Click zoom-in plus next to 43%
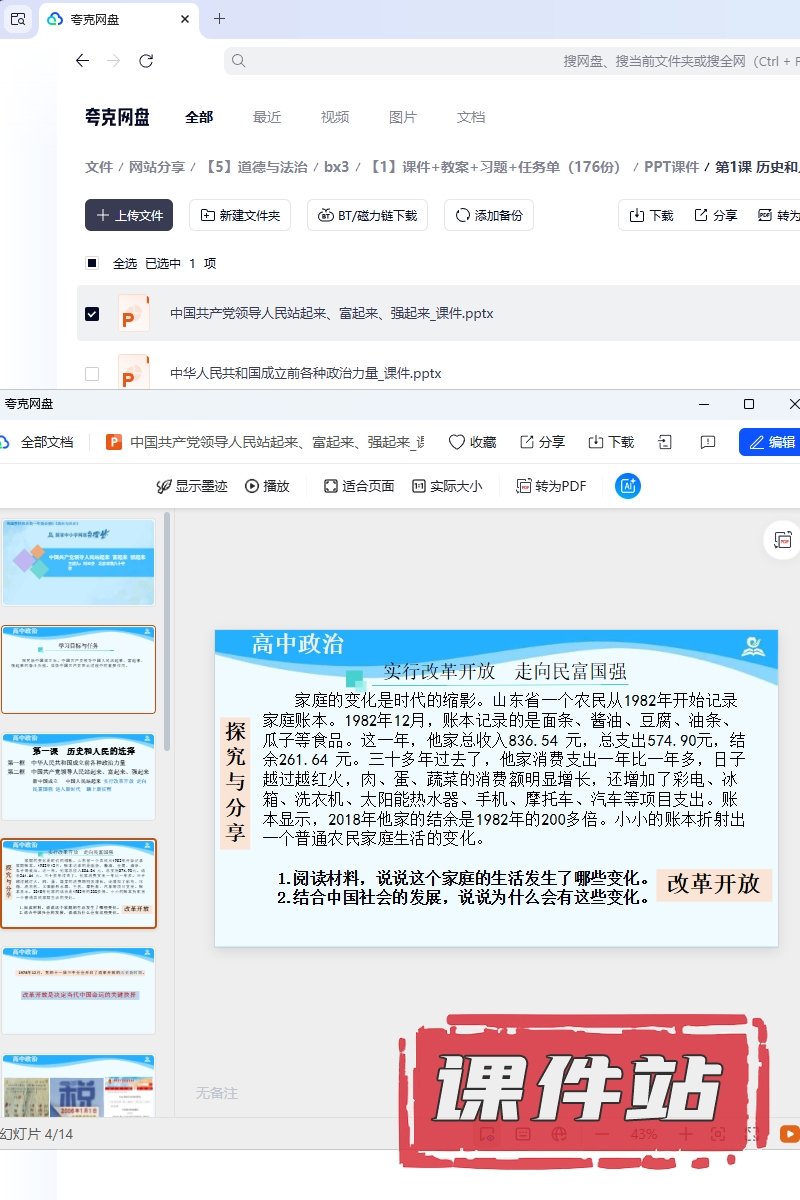The height and width of the screenshot is (1200, 800). click(x=685, y=1134)
